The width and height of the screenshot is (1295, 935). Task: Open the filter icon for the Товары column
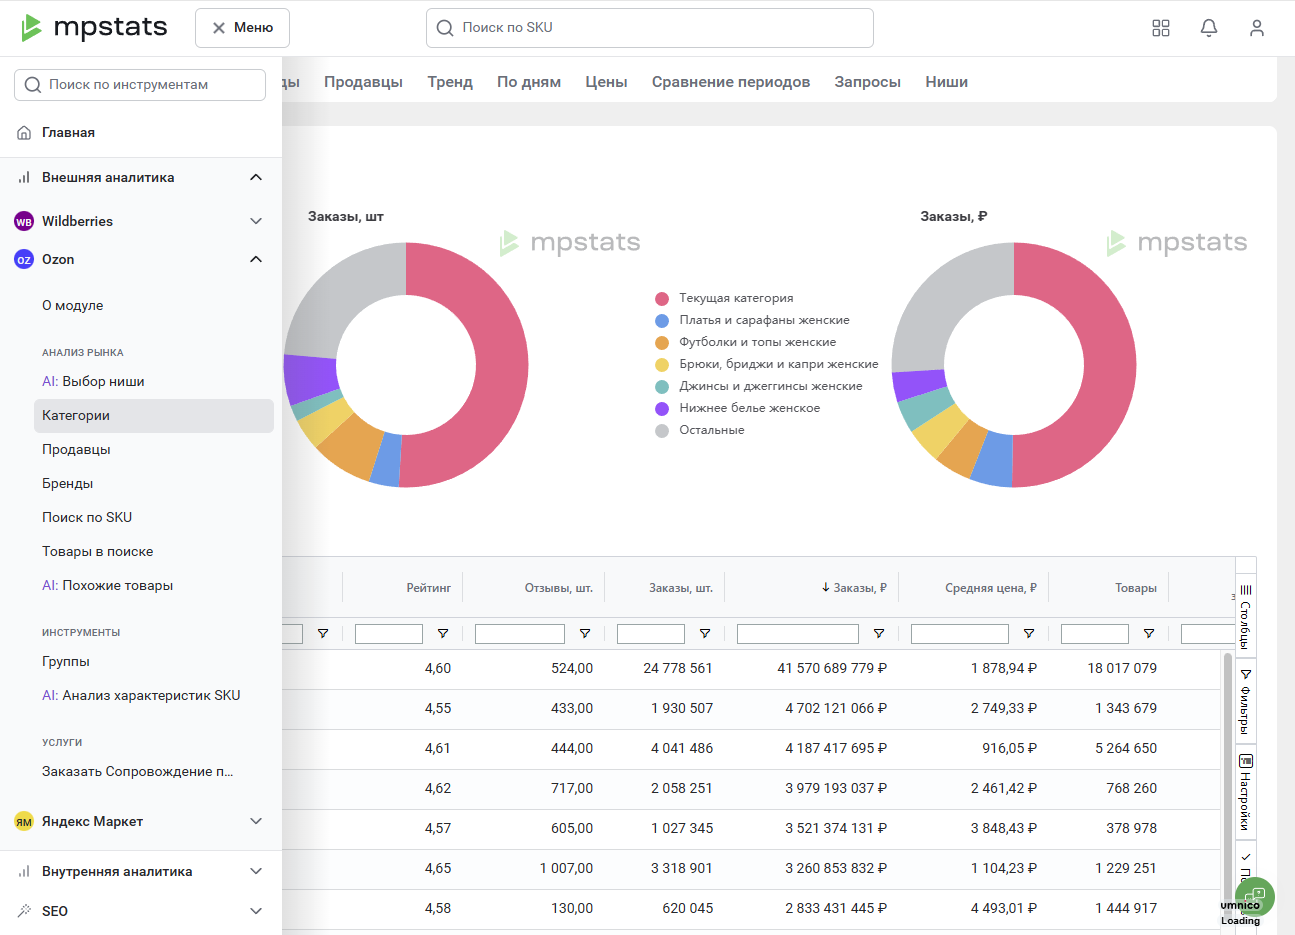(1149, 633)
